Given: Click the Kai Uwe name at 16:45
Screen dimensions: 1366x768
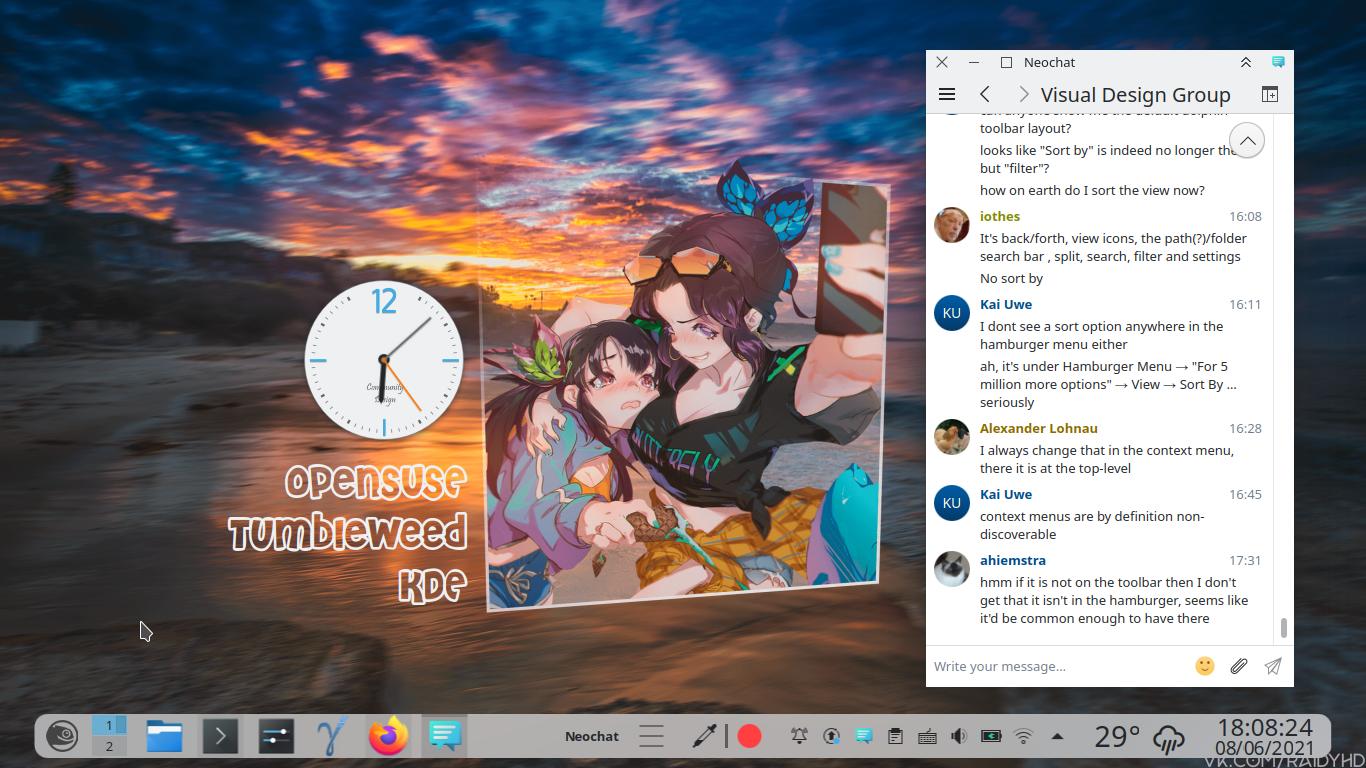Looking at the screenshot, I should (1006, 494).
